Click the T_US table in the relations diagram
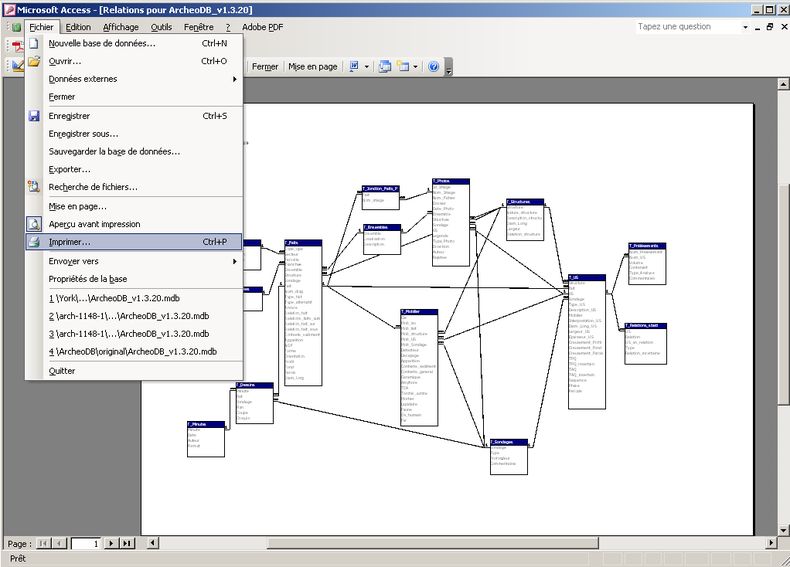 pyautogui.click(x=587, y=342)
